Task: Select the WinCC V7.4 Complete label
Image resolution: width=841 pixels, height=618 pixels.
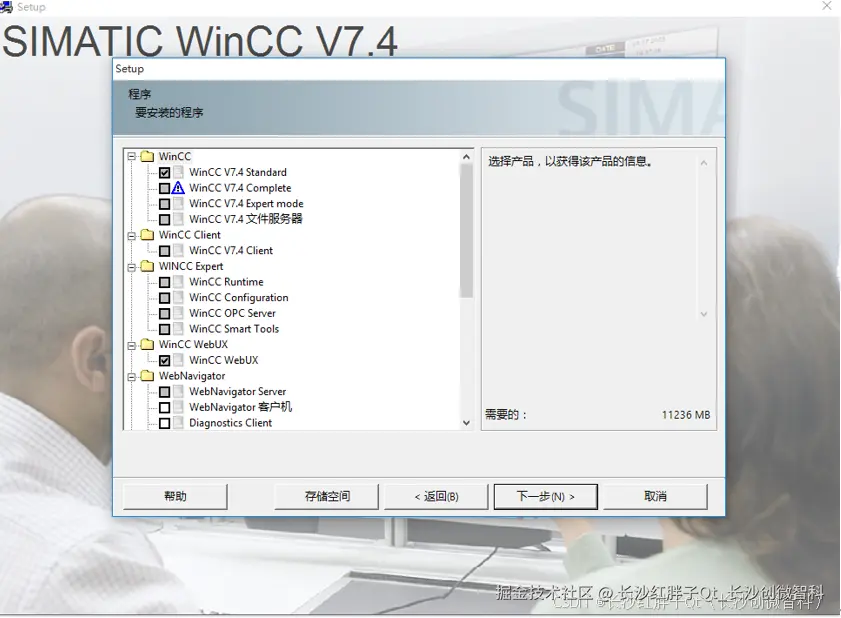Action: pyautogui.click(x=240, y=188)
